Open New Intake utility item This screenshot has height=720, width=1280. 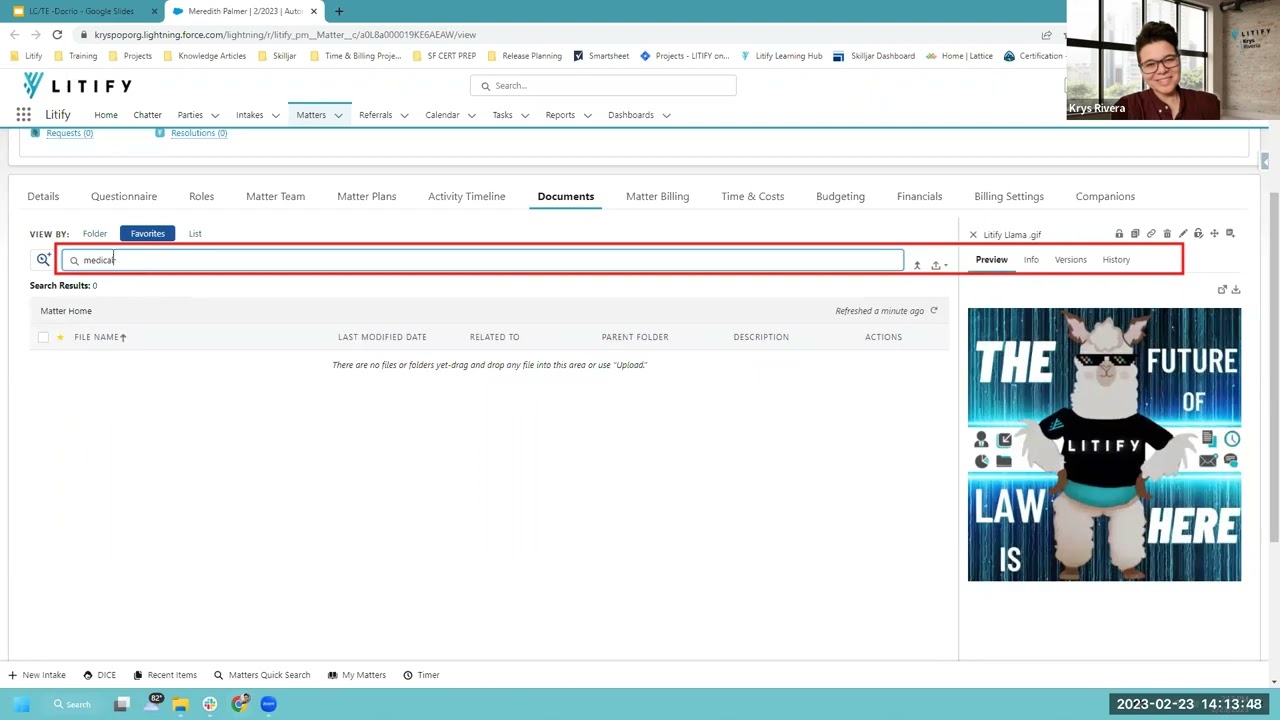coord(36,675)
